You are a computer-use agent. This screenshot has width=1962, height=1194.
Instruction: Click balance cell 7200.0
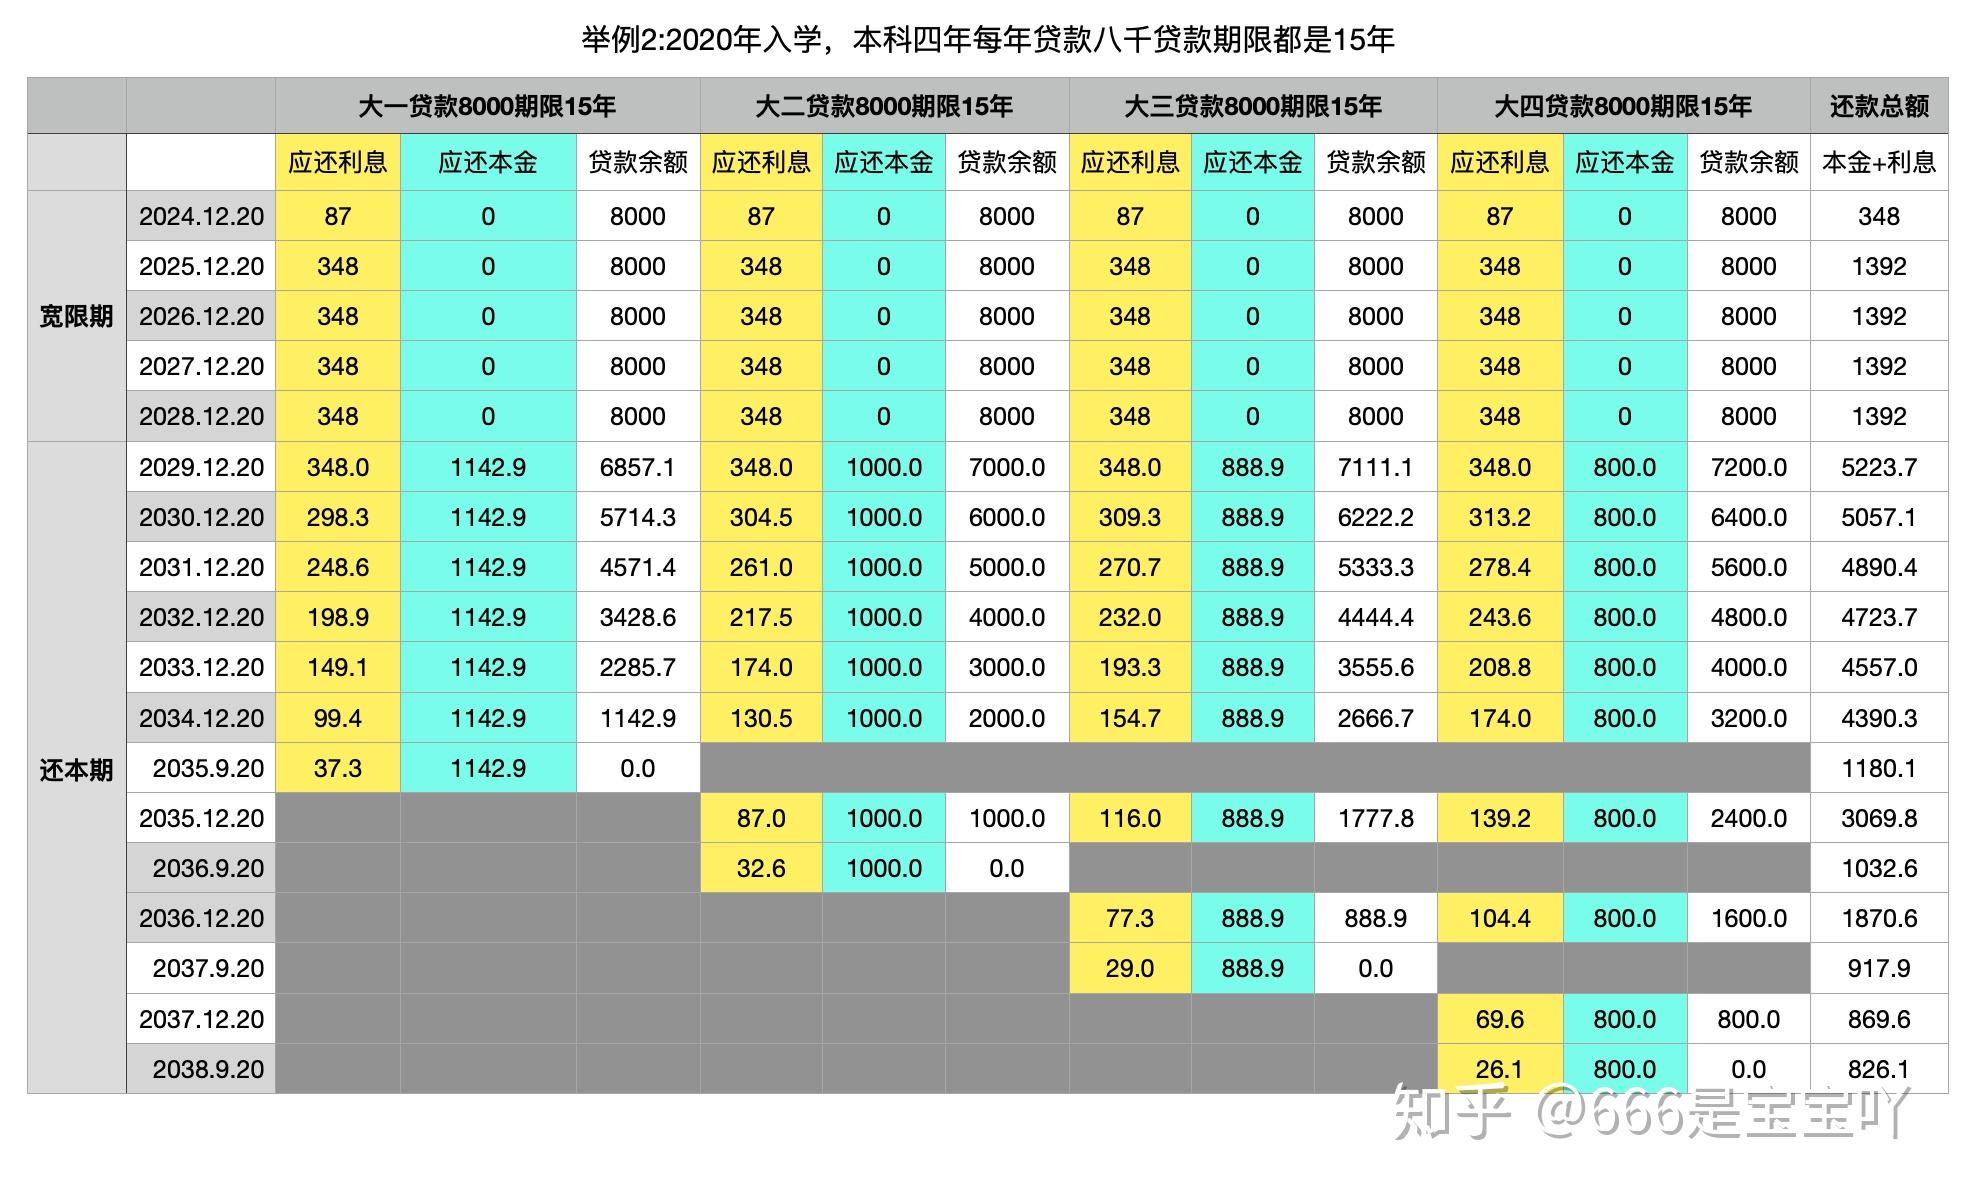pos(1749,467)
